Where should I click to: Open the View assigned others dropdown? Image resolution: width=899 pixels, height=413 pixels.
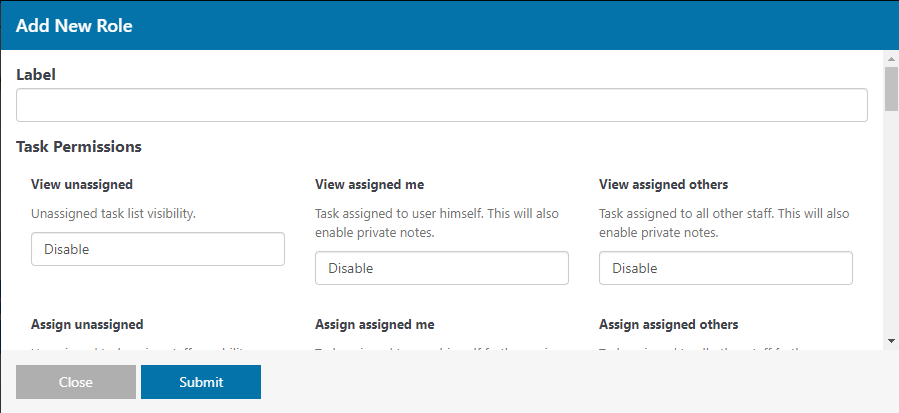click(726, 268)
